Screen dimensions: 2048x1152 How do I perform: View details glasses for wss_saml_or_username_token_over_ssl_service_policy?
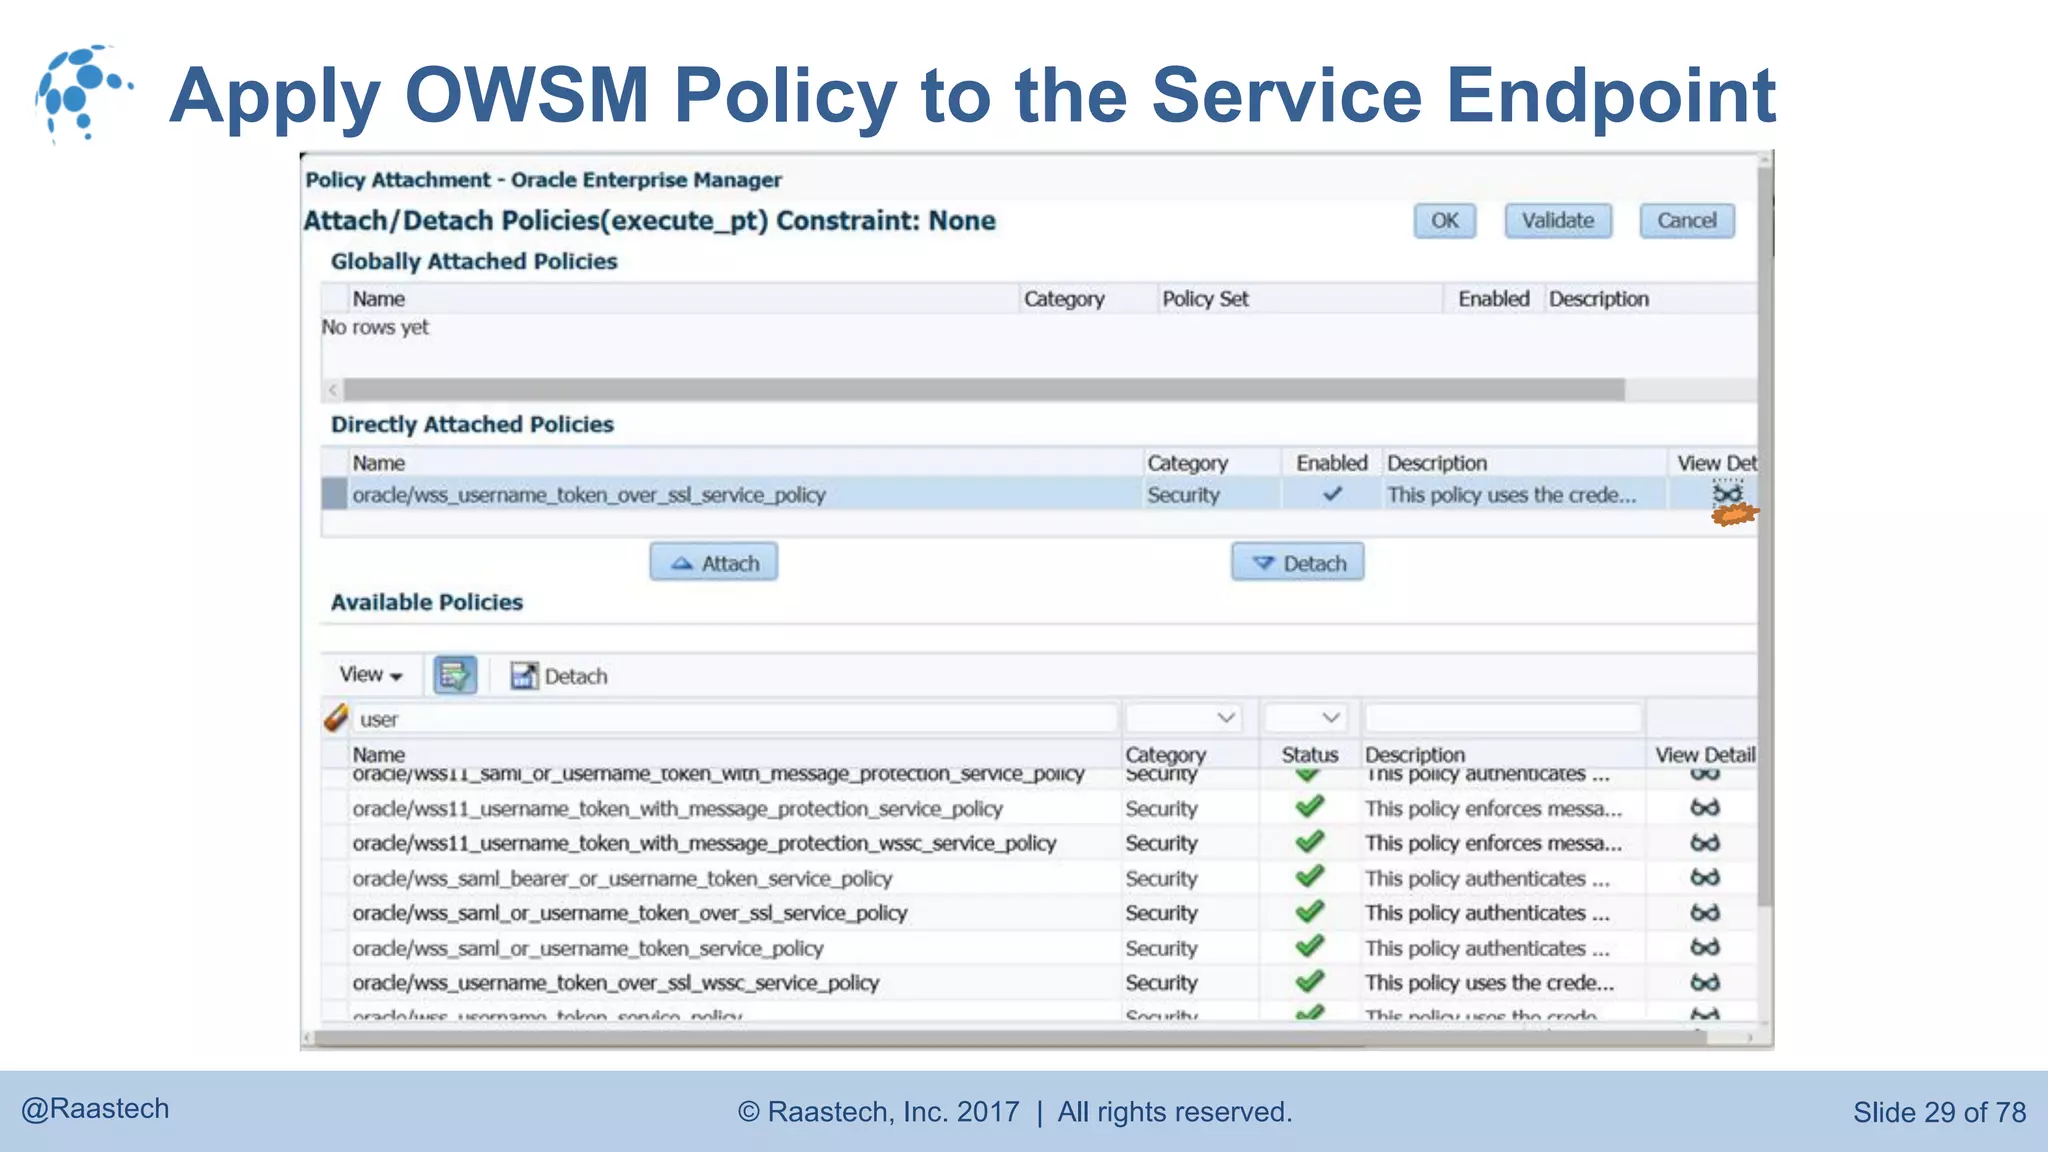pyautogui.click(x=1705, y=913)
